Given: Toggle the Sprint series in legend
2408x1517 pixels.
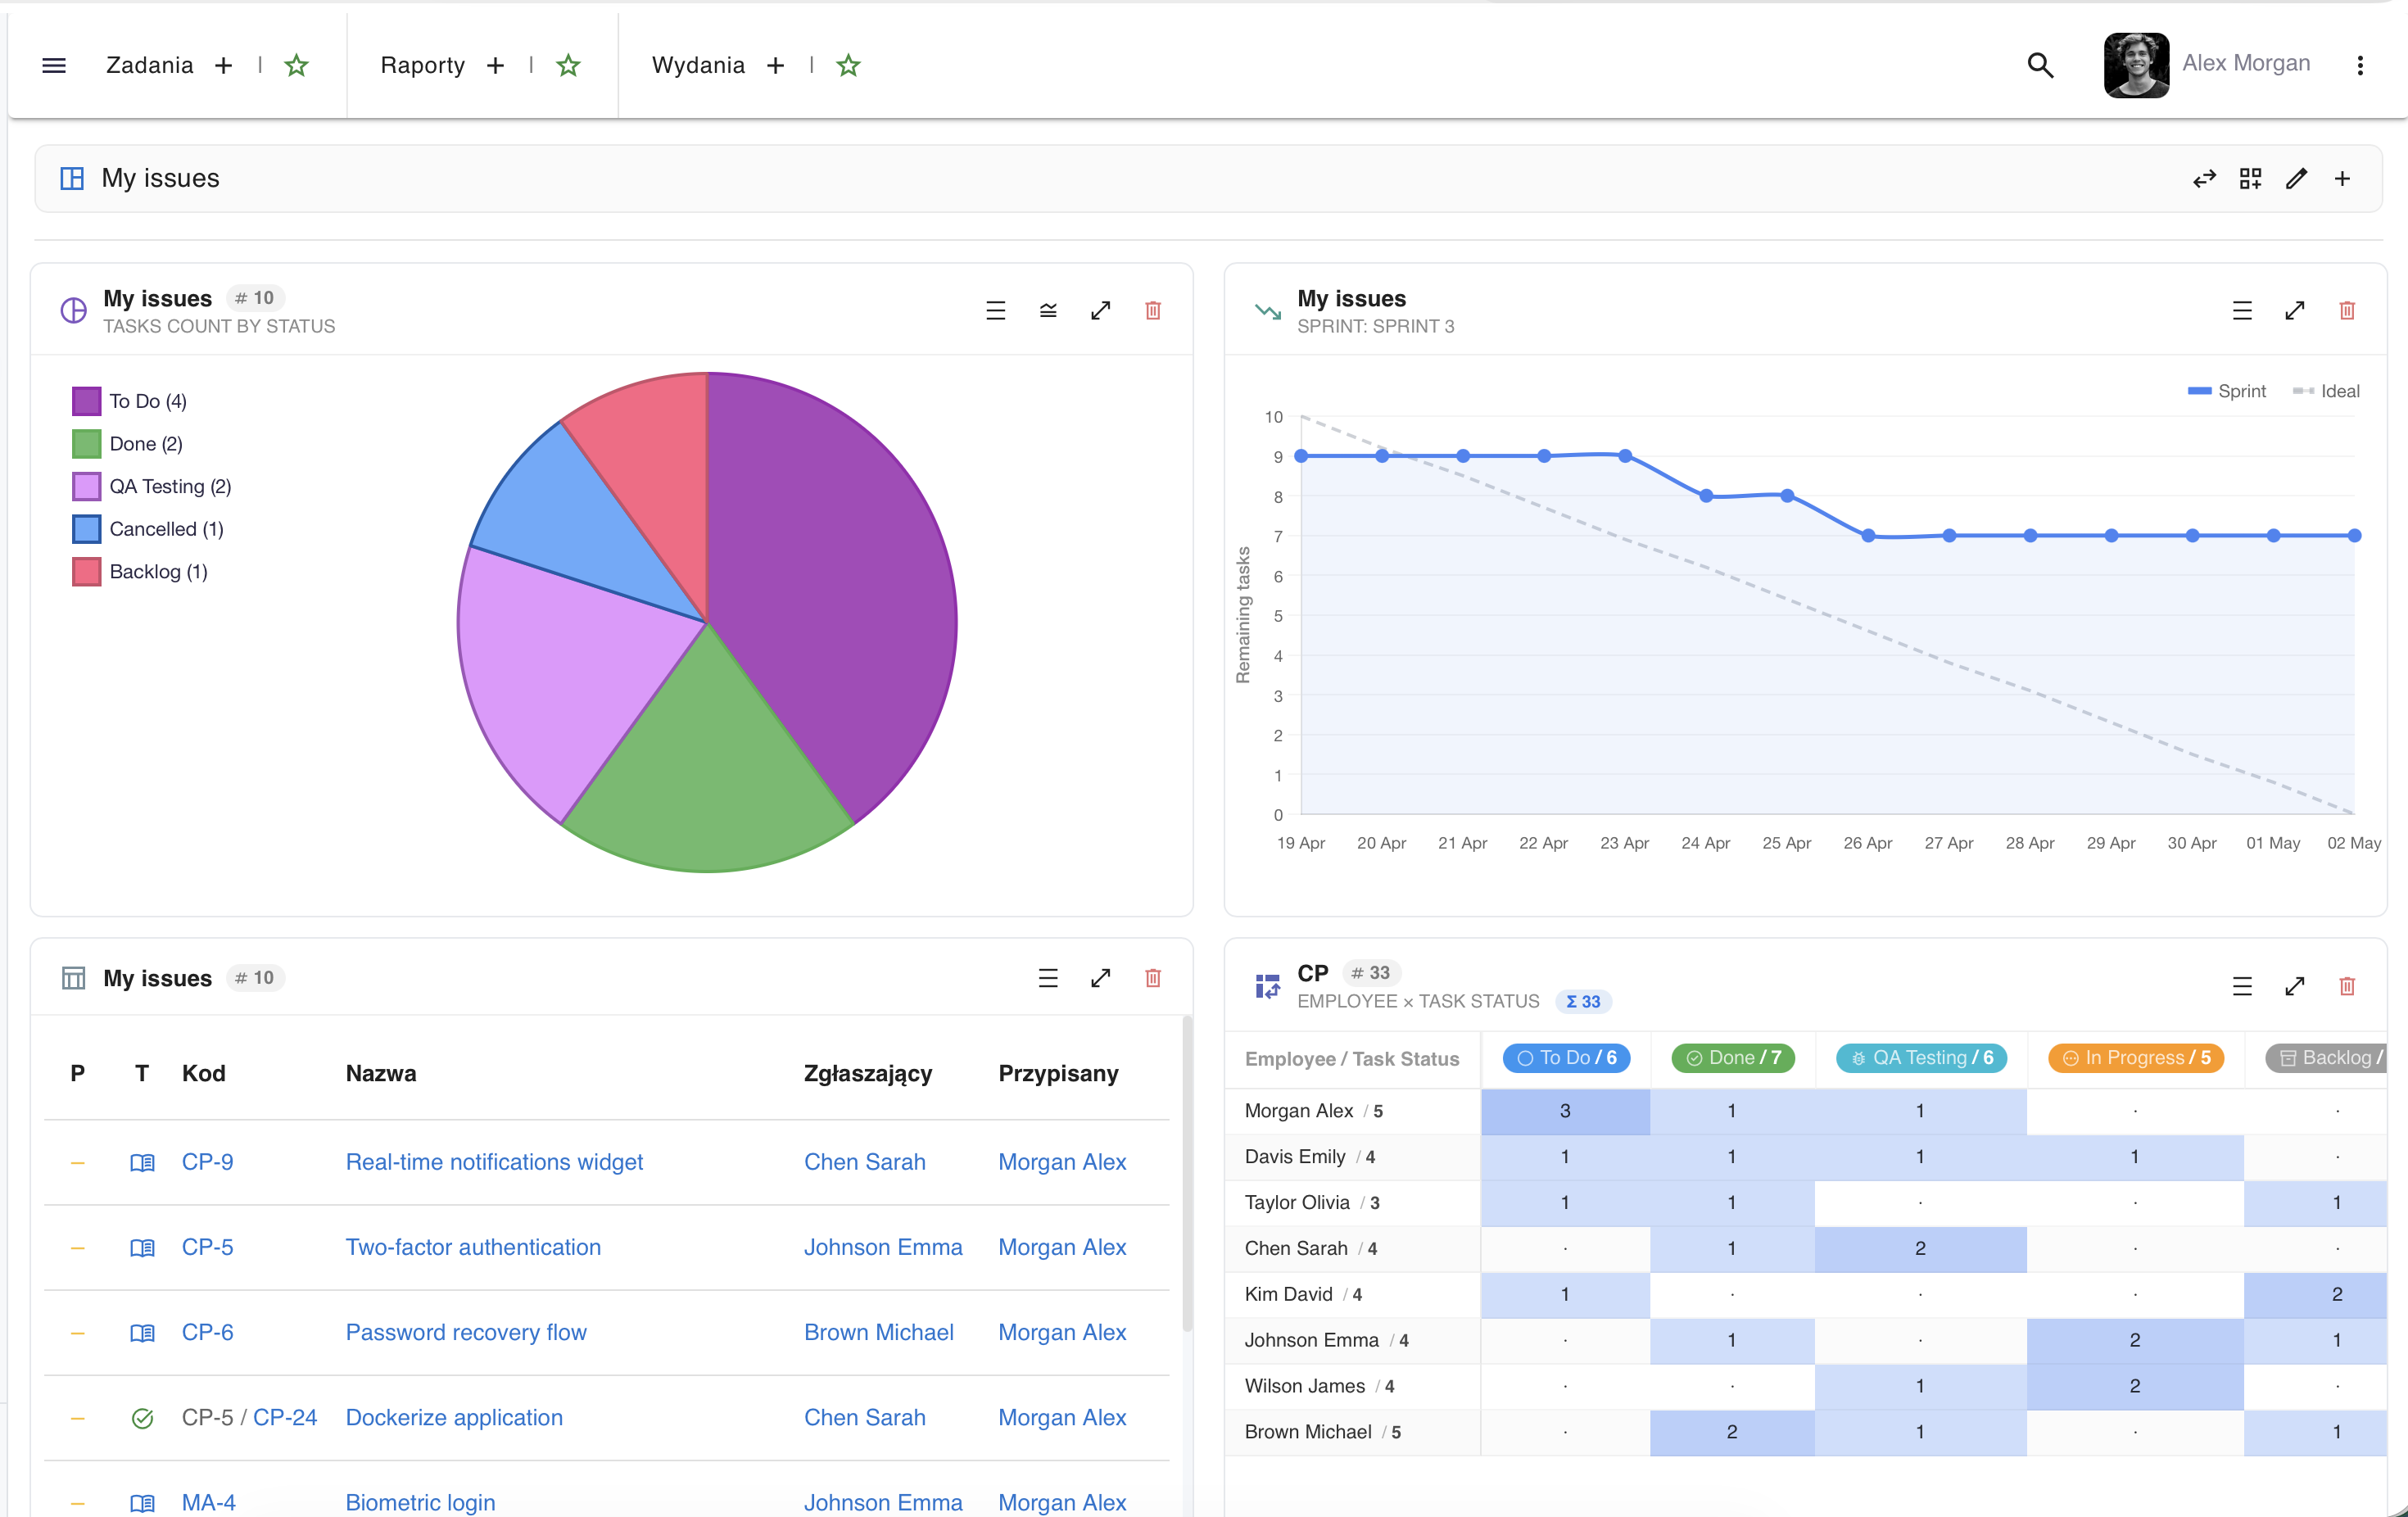Looking at the screenshot, I should click(2227, 391).
